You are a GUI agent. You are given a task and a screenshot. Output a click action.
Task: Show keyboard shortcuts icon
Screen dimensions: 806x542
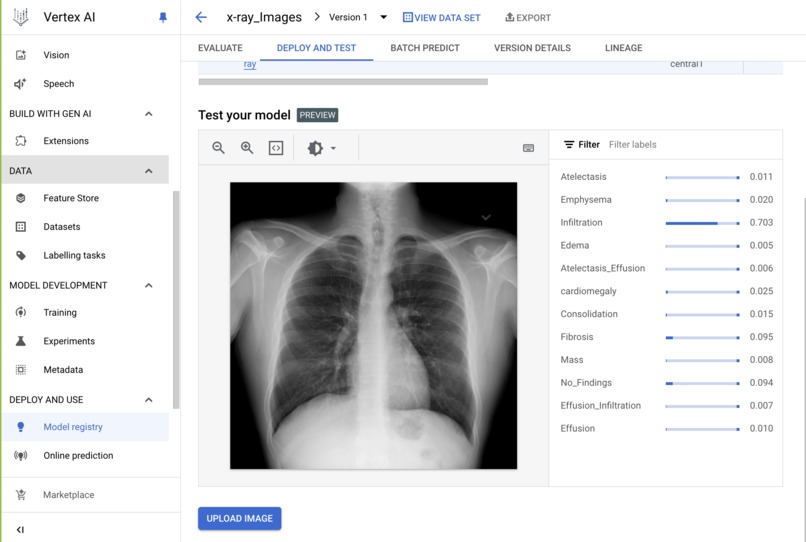(x=528, y=148)
